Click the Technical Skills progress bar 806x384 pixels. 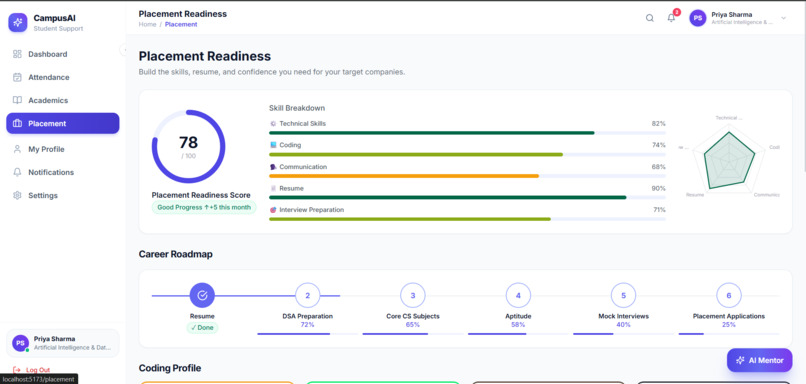coord(467,133)
